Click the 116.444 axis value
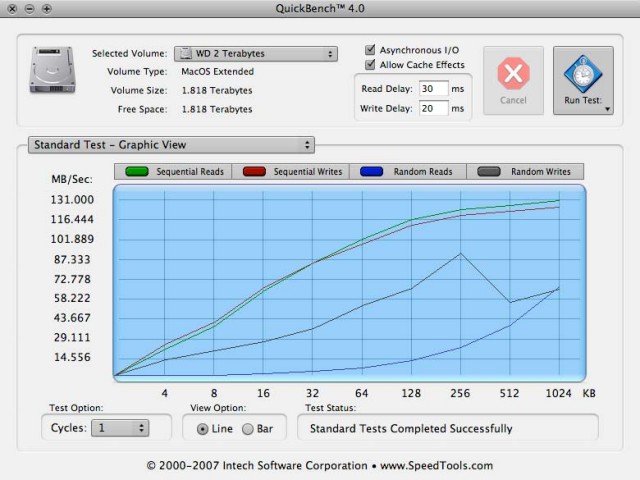Screen dimensions: 640x480 click(72, 219)
